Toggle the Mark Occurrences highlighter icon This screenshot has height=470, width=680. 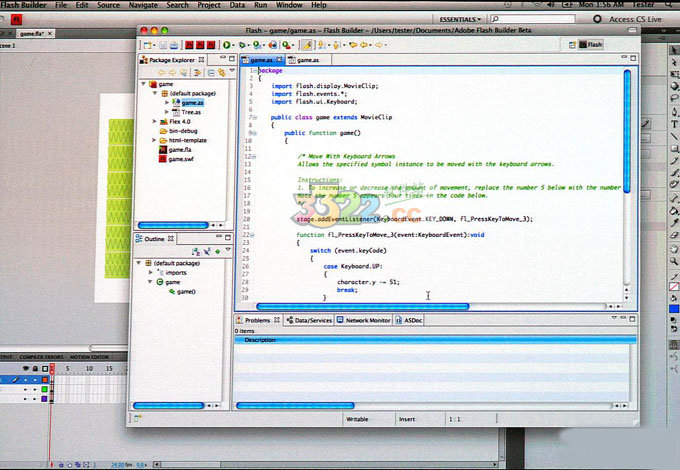coord(307,45)
